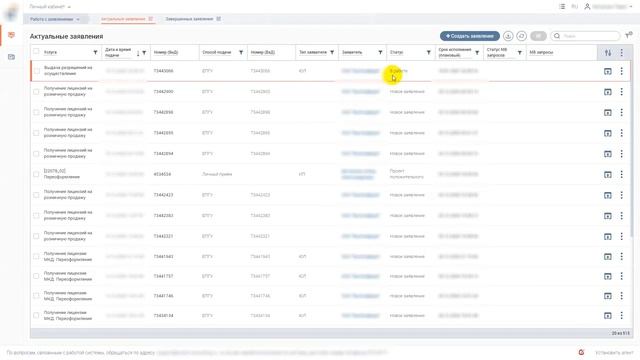This screenshot has height=360, width=640.
Task: Click into the search input field
Action: (x=584, y=36)
